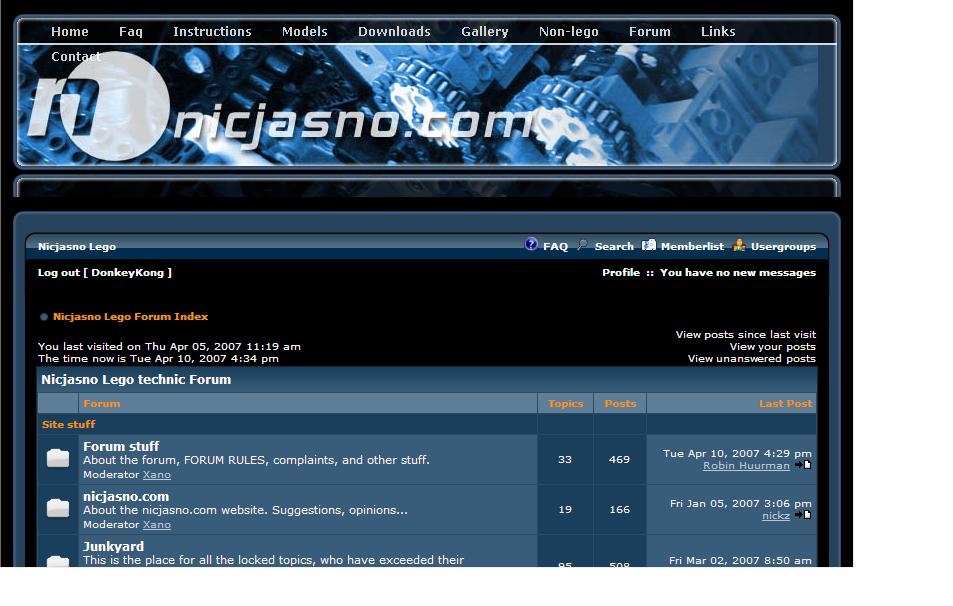Open the nicjasno.com forum
Viewport: 953px width, 606px height.
pos(126,497)
